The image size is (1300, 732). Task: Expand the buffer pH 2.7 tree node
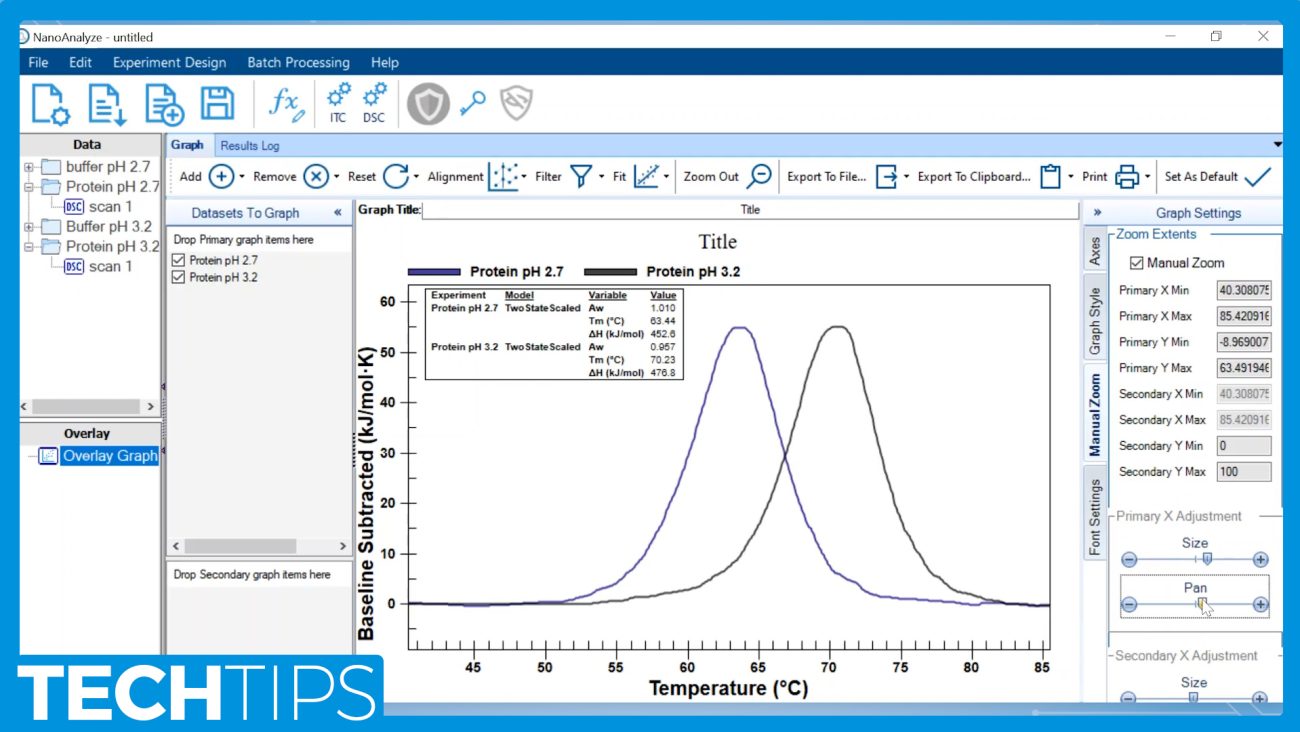click(29, 167)
